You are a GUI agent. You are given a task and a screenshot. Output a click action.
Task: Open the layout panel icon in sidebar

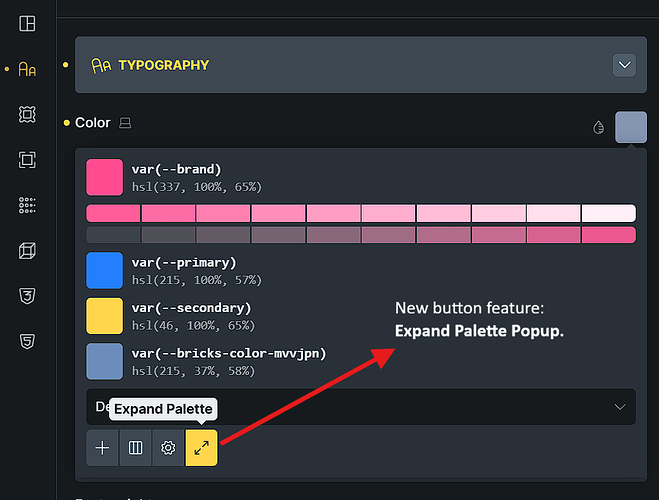click(27, 23)
